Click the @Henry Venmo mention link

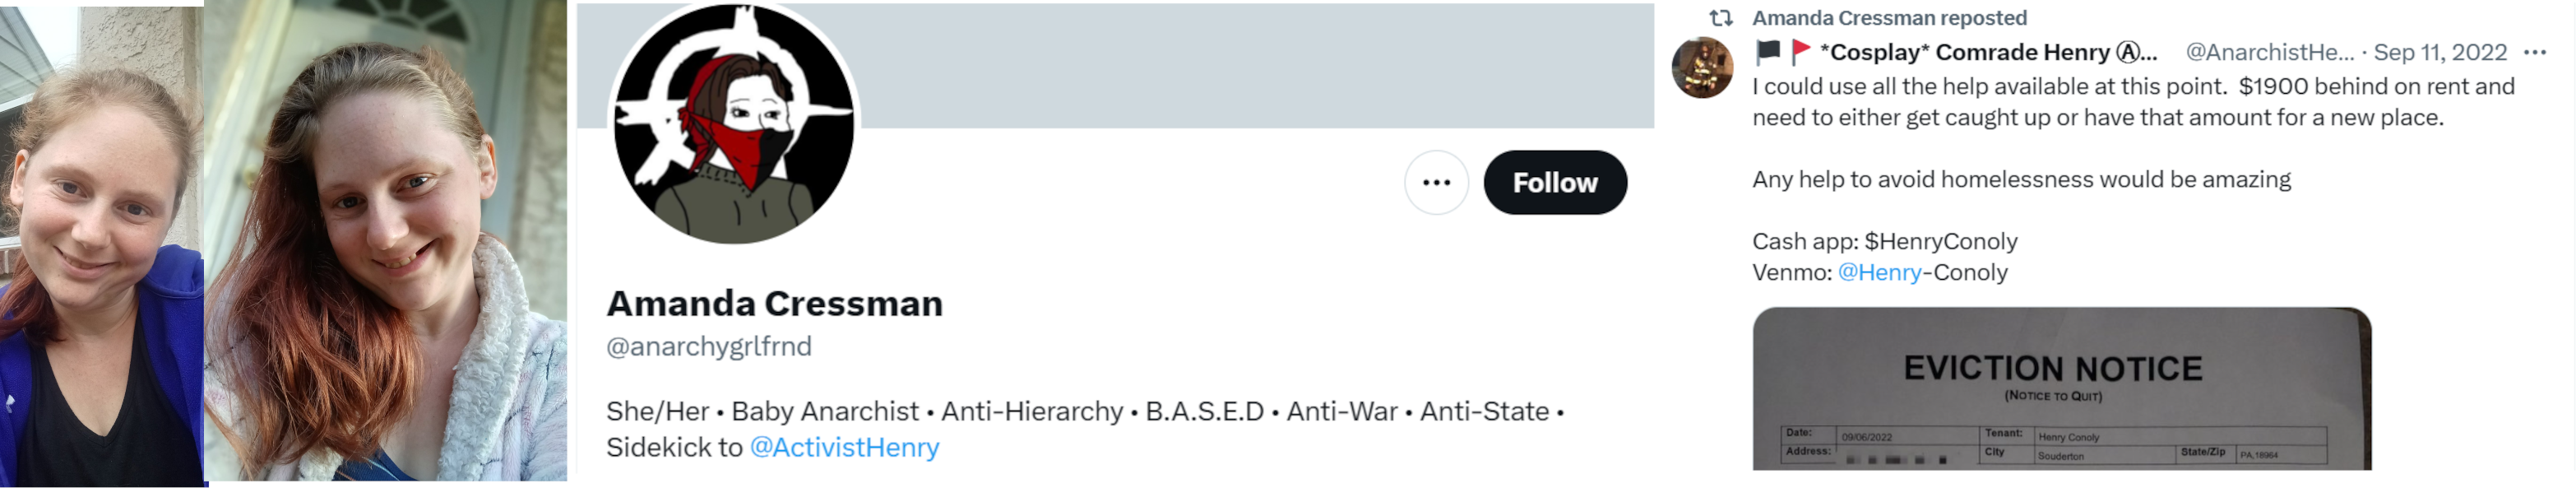(1879, 272)
